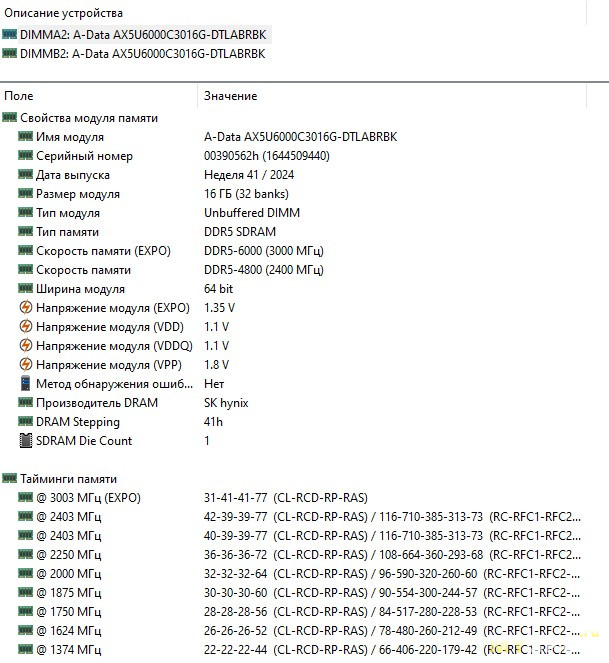Click lightning icon of 'Напряжение модуля (VPP)'
Viewport: 609px width, 663px height.
tap(26, 364)
